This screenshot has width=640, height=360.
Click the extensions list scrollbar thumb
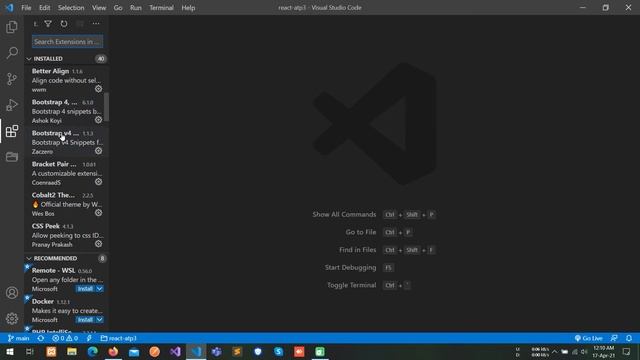point(107,107)
